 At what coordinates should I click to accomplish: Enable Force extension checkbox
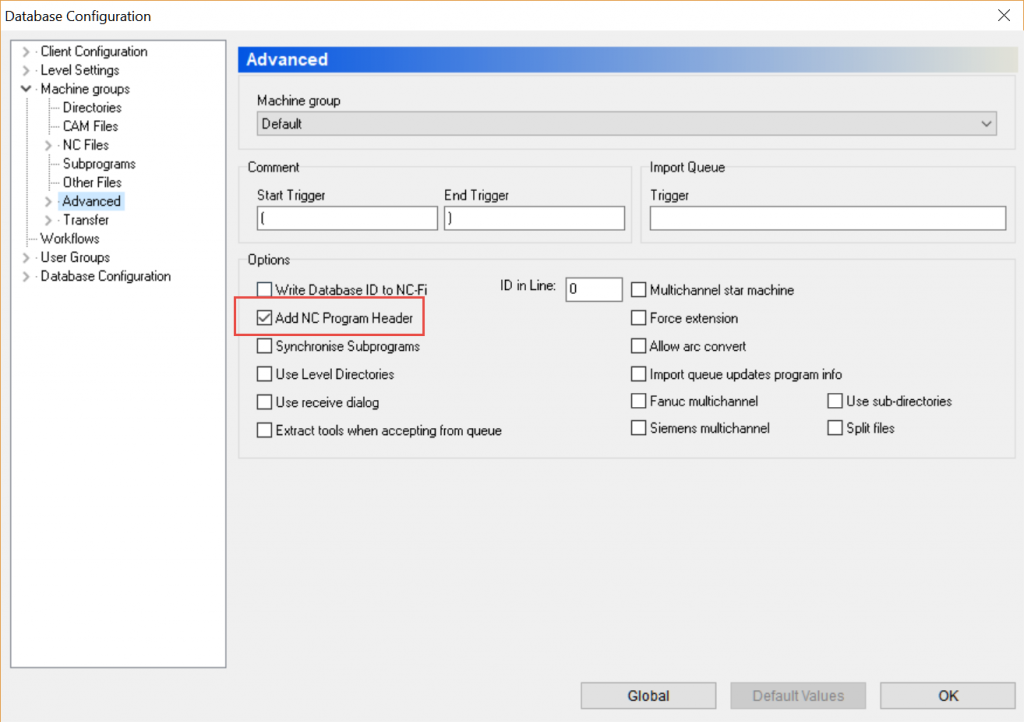pos(639,318)
